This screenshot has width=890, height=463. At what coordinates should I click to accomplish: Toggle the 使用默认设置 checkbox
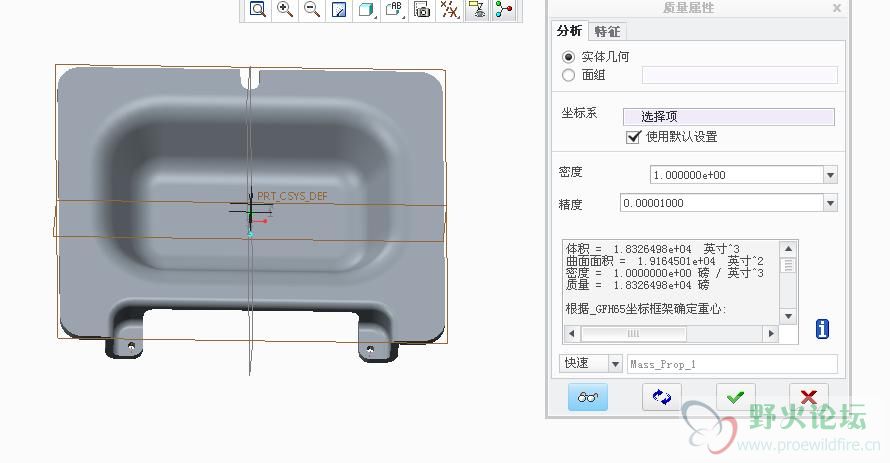633,137
